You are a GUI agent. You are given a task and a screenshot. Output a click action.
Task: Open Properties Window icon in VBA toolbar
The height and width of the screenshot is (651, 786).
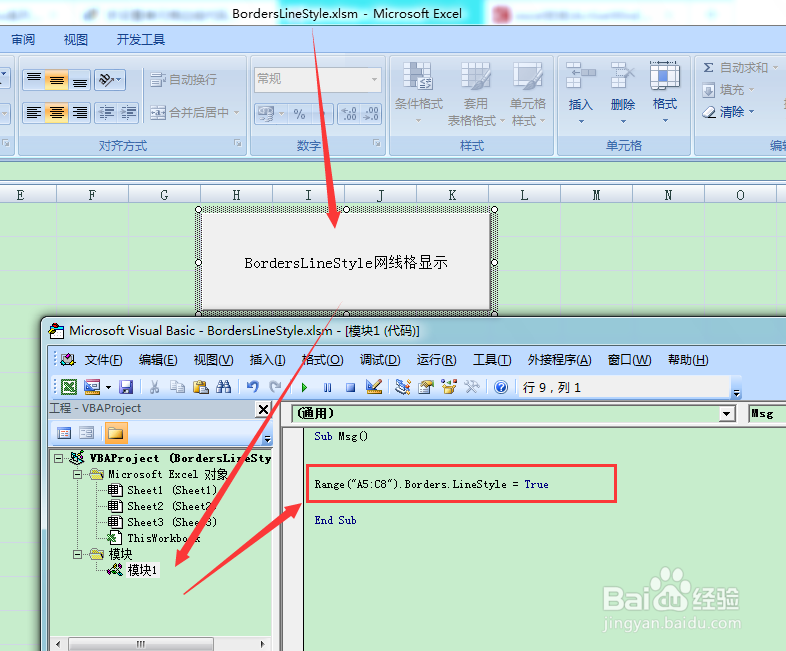426,387
